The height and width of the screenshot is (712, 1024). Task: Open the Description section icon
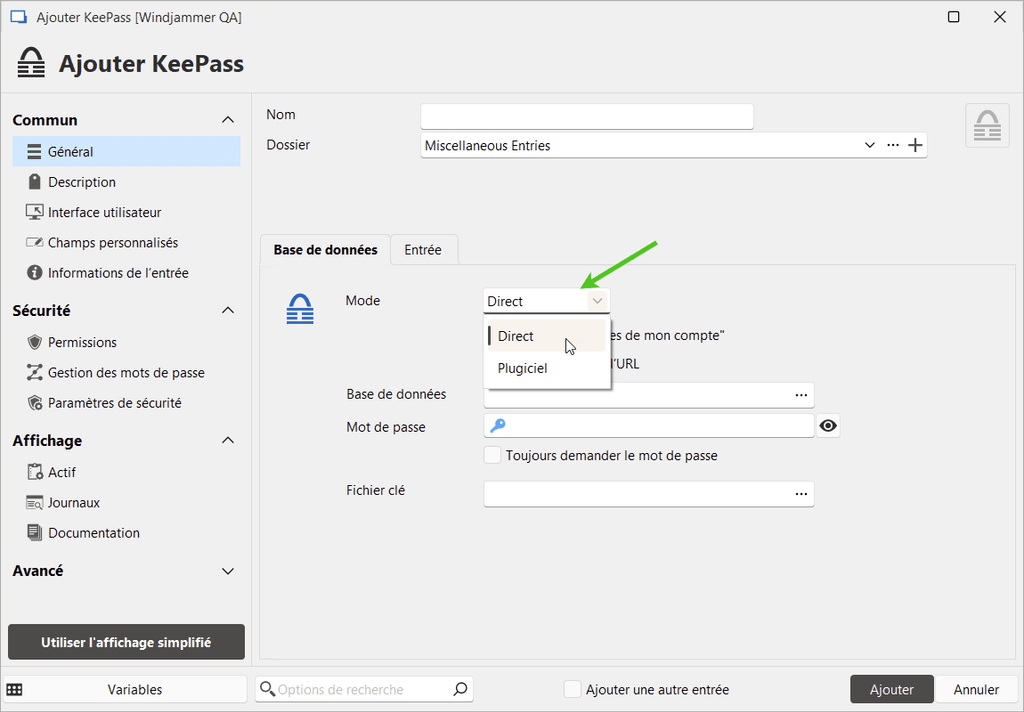click(33, 181)
